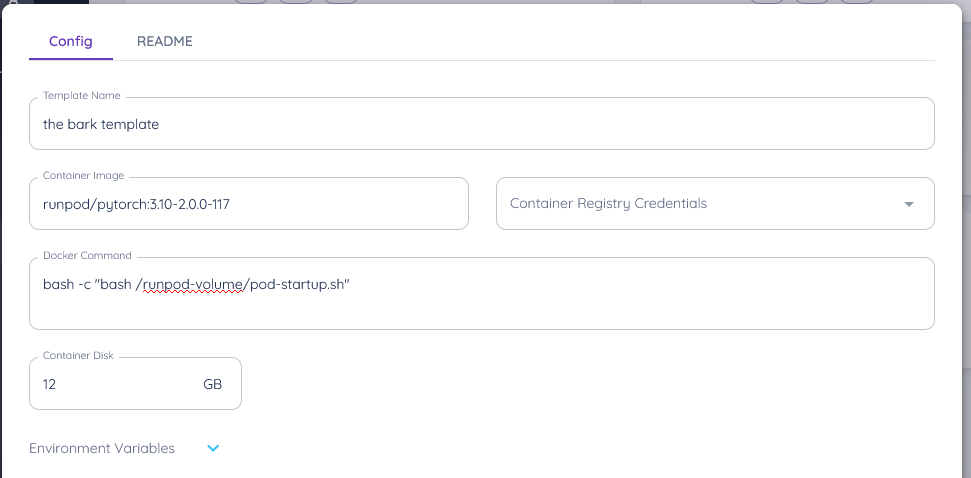971x478 pixels.
Task: Expand the Environment Variables section label
Action: (102, 448)
